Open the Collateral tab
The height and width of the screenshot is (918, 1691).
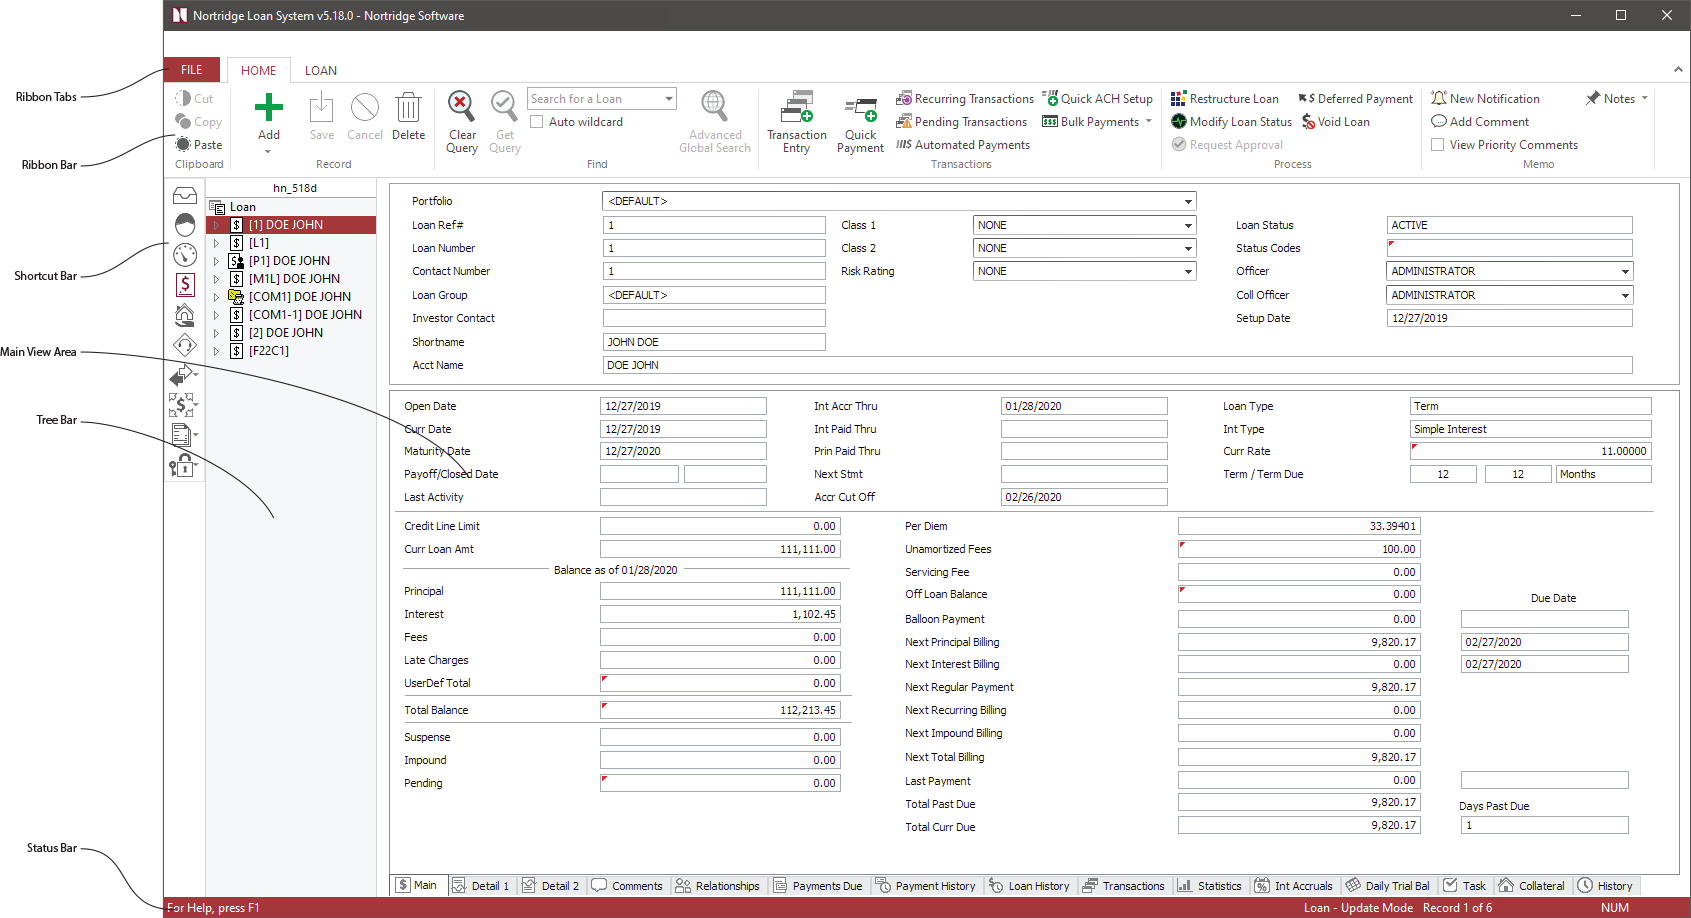pyautogui.click(x=1532, y=886)
